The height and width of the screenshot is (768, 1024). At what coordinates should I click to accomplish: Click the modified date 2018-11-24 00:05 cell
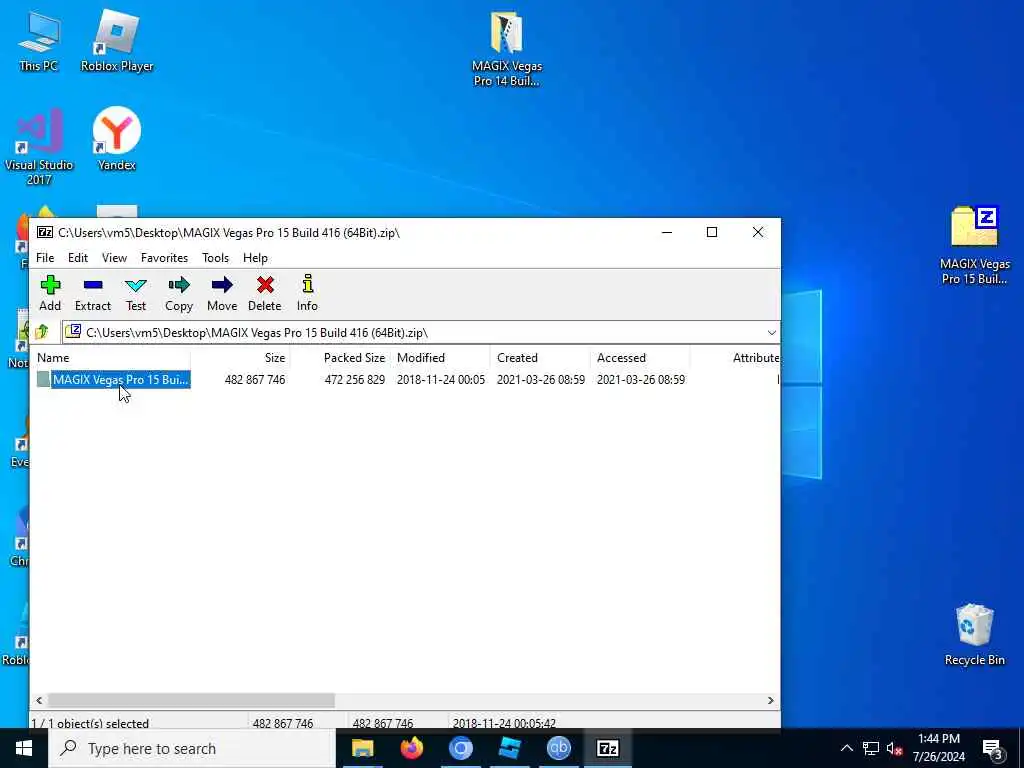coord(441,380)
